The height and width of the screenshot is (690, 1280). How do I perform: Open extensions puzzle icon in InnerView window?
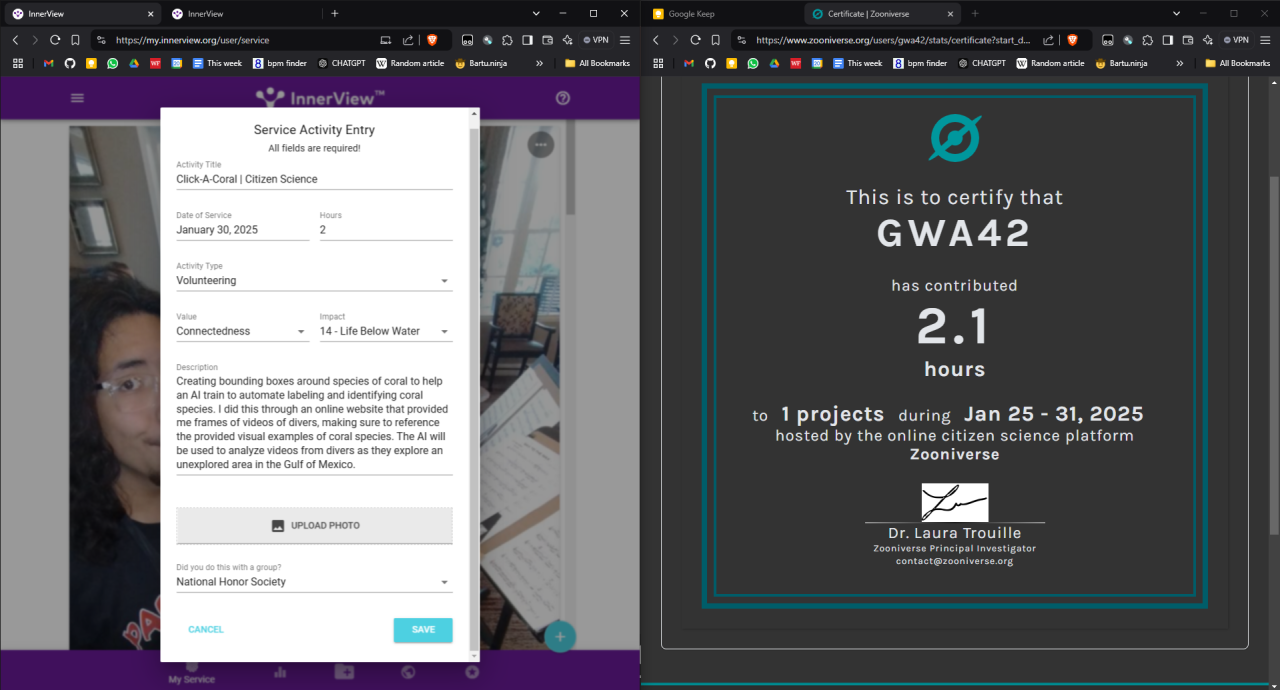507,40
